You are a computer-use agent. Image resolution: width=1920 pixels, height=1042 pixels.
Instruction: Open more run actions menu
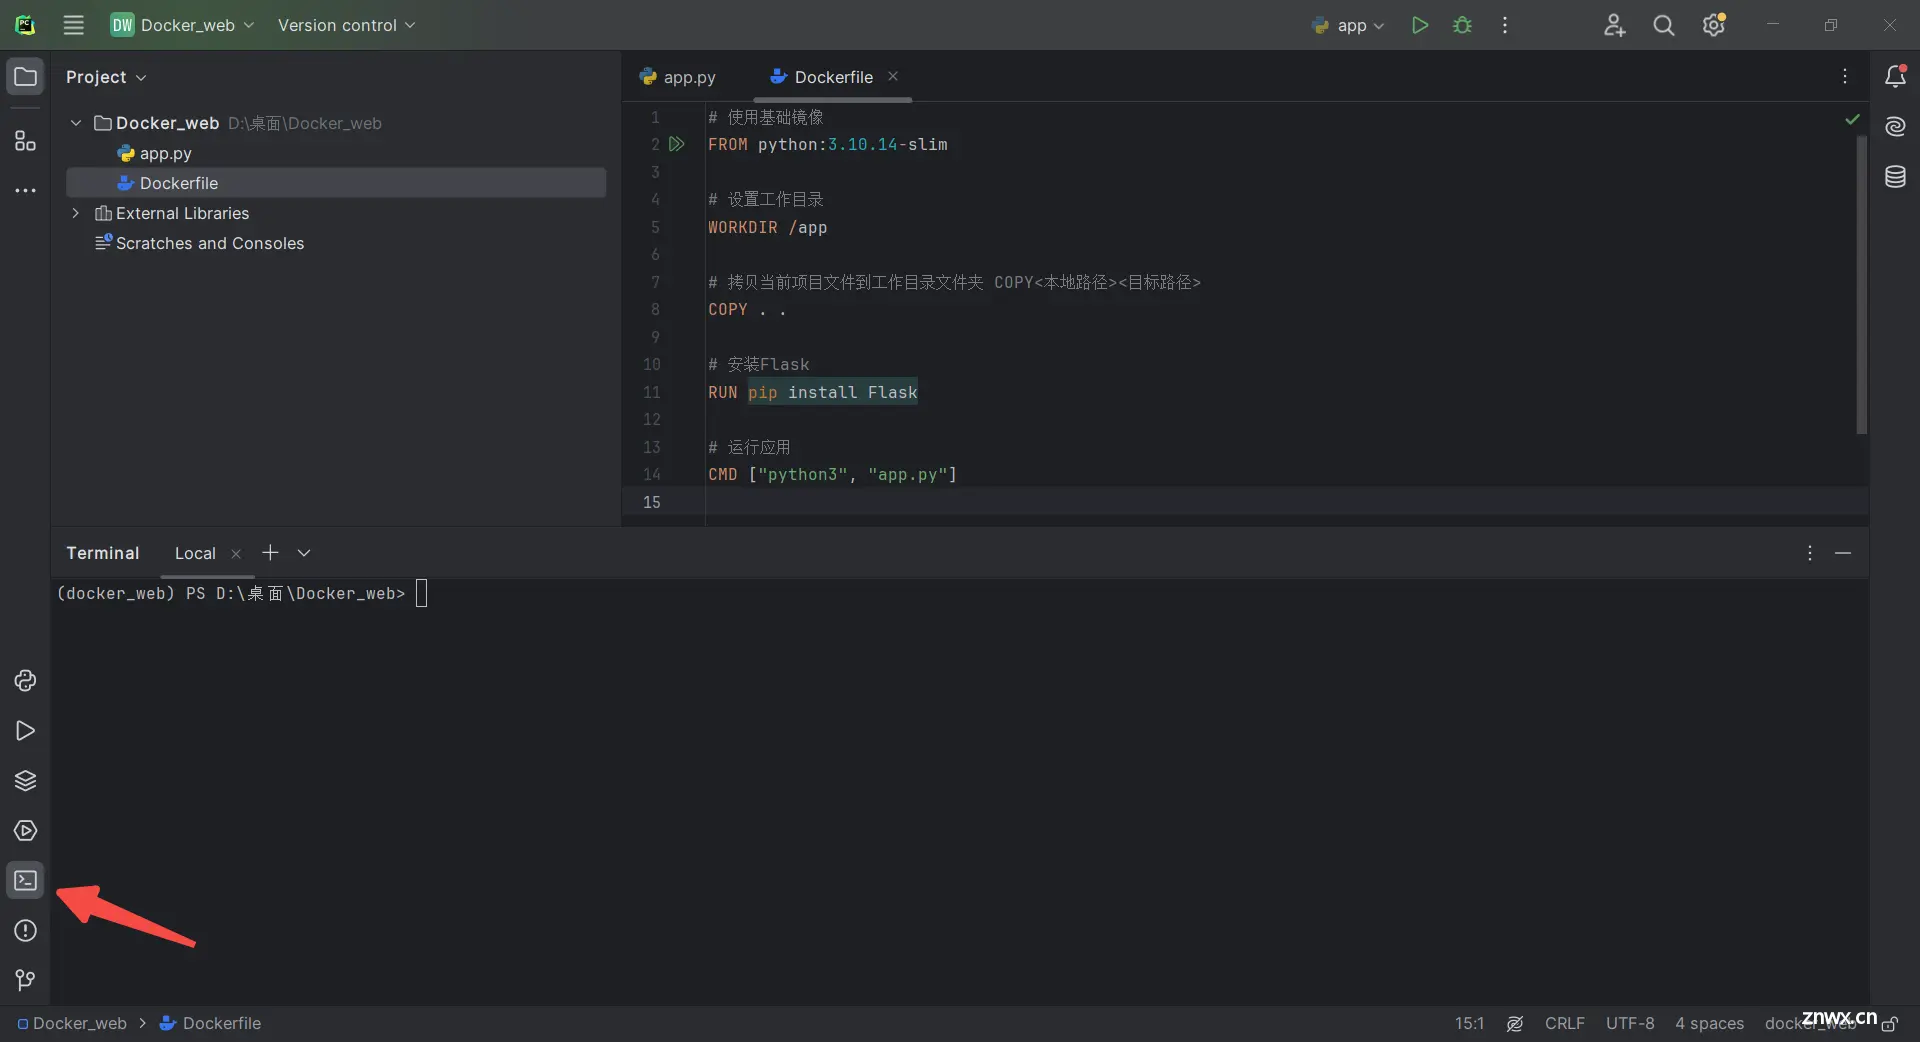[x=1505, y=25]
